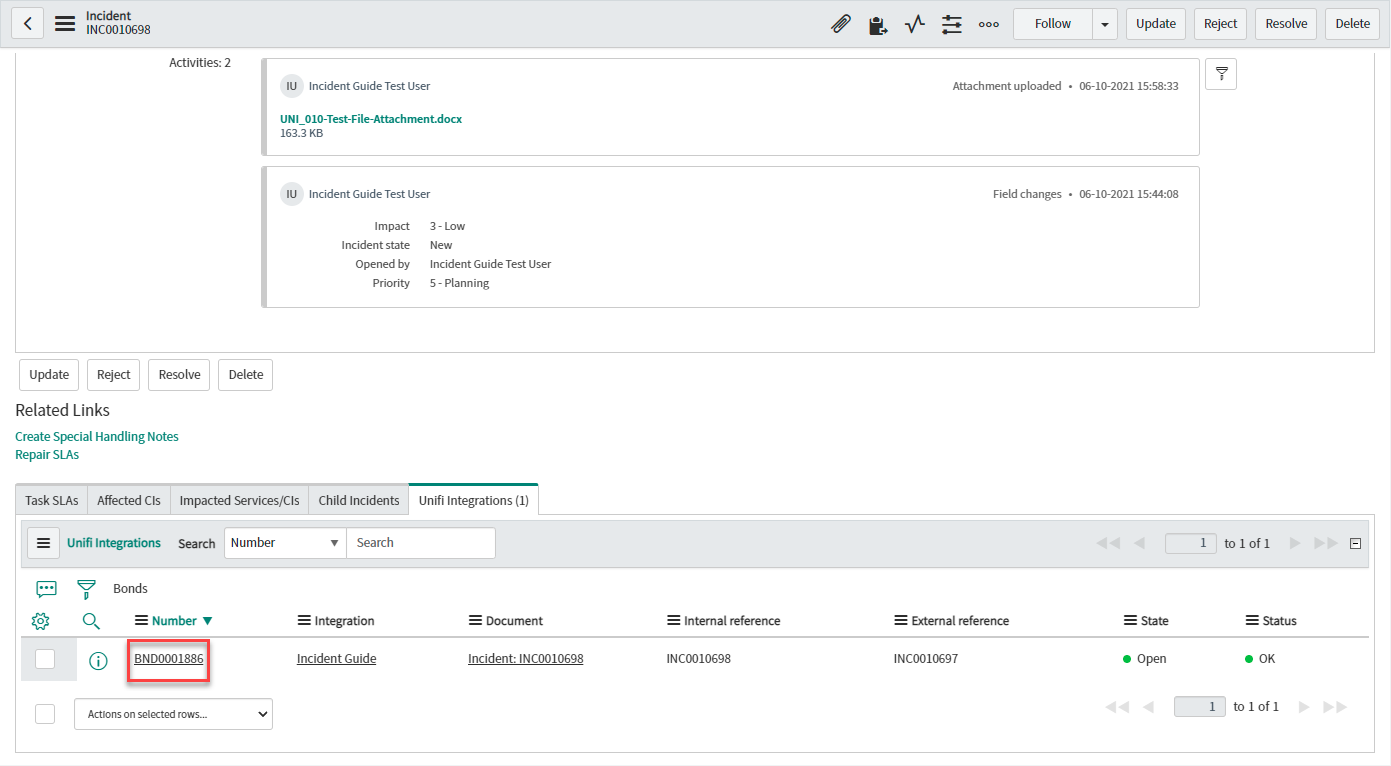Image resolution: width=1391 pixels, height=766 pixels.
Task: Open the Create Special Handling Notes link
Action: coord(97,437)
